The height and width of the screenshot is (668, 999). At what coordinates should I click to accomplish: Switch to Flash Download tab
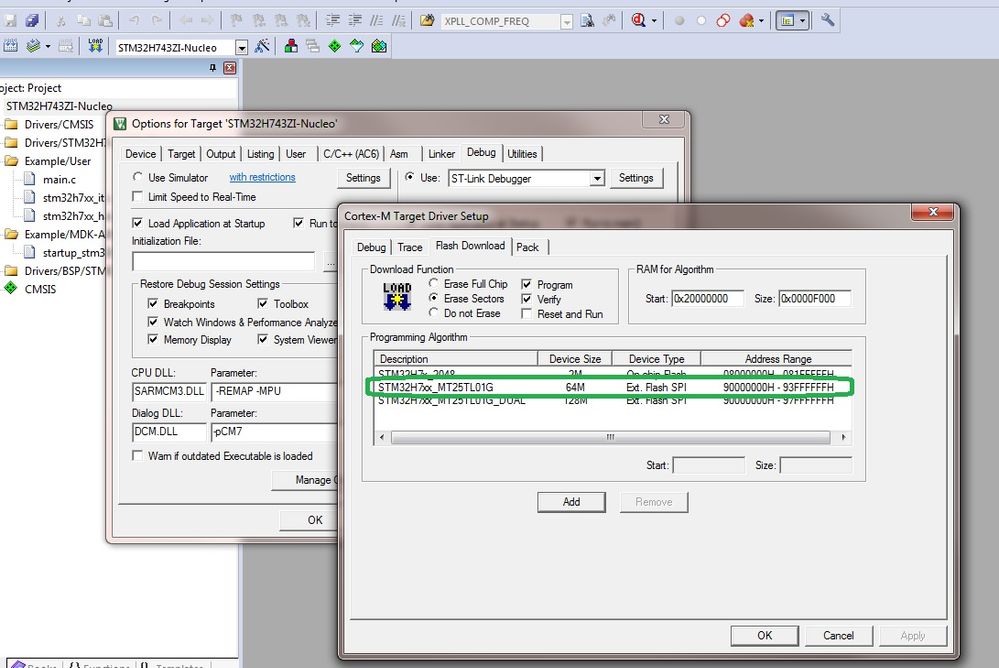pos(470,246)
